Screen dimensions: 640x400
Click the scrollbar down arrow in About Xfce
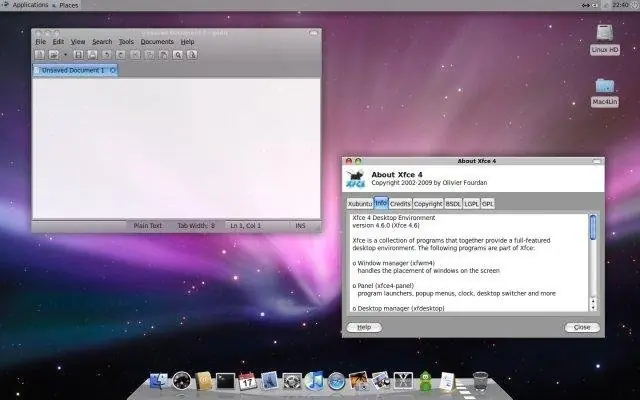click(593, 307)
